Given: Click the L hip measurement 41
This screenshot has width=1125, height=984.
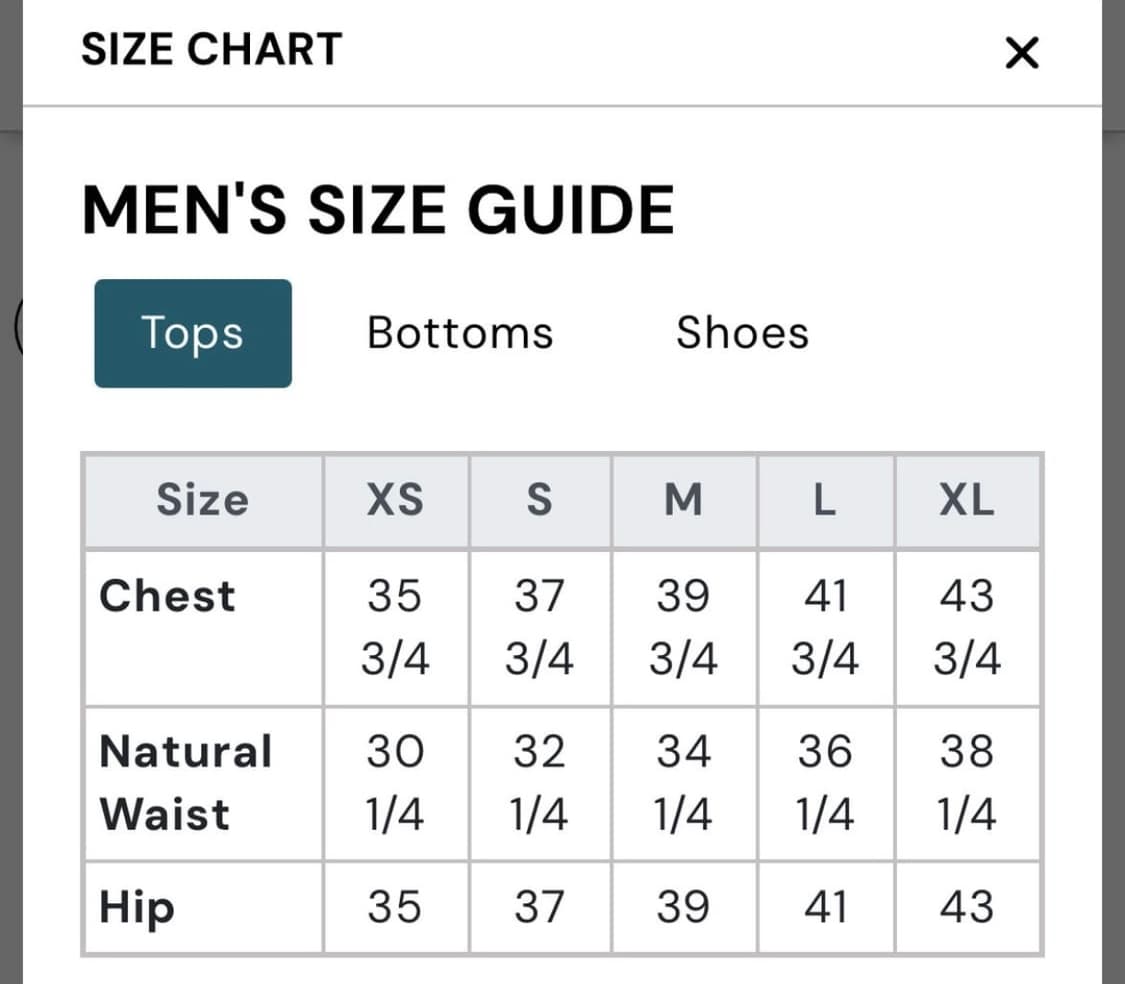Looking at the screenshot, I should 825,907.
